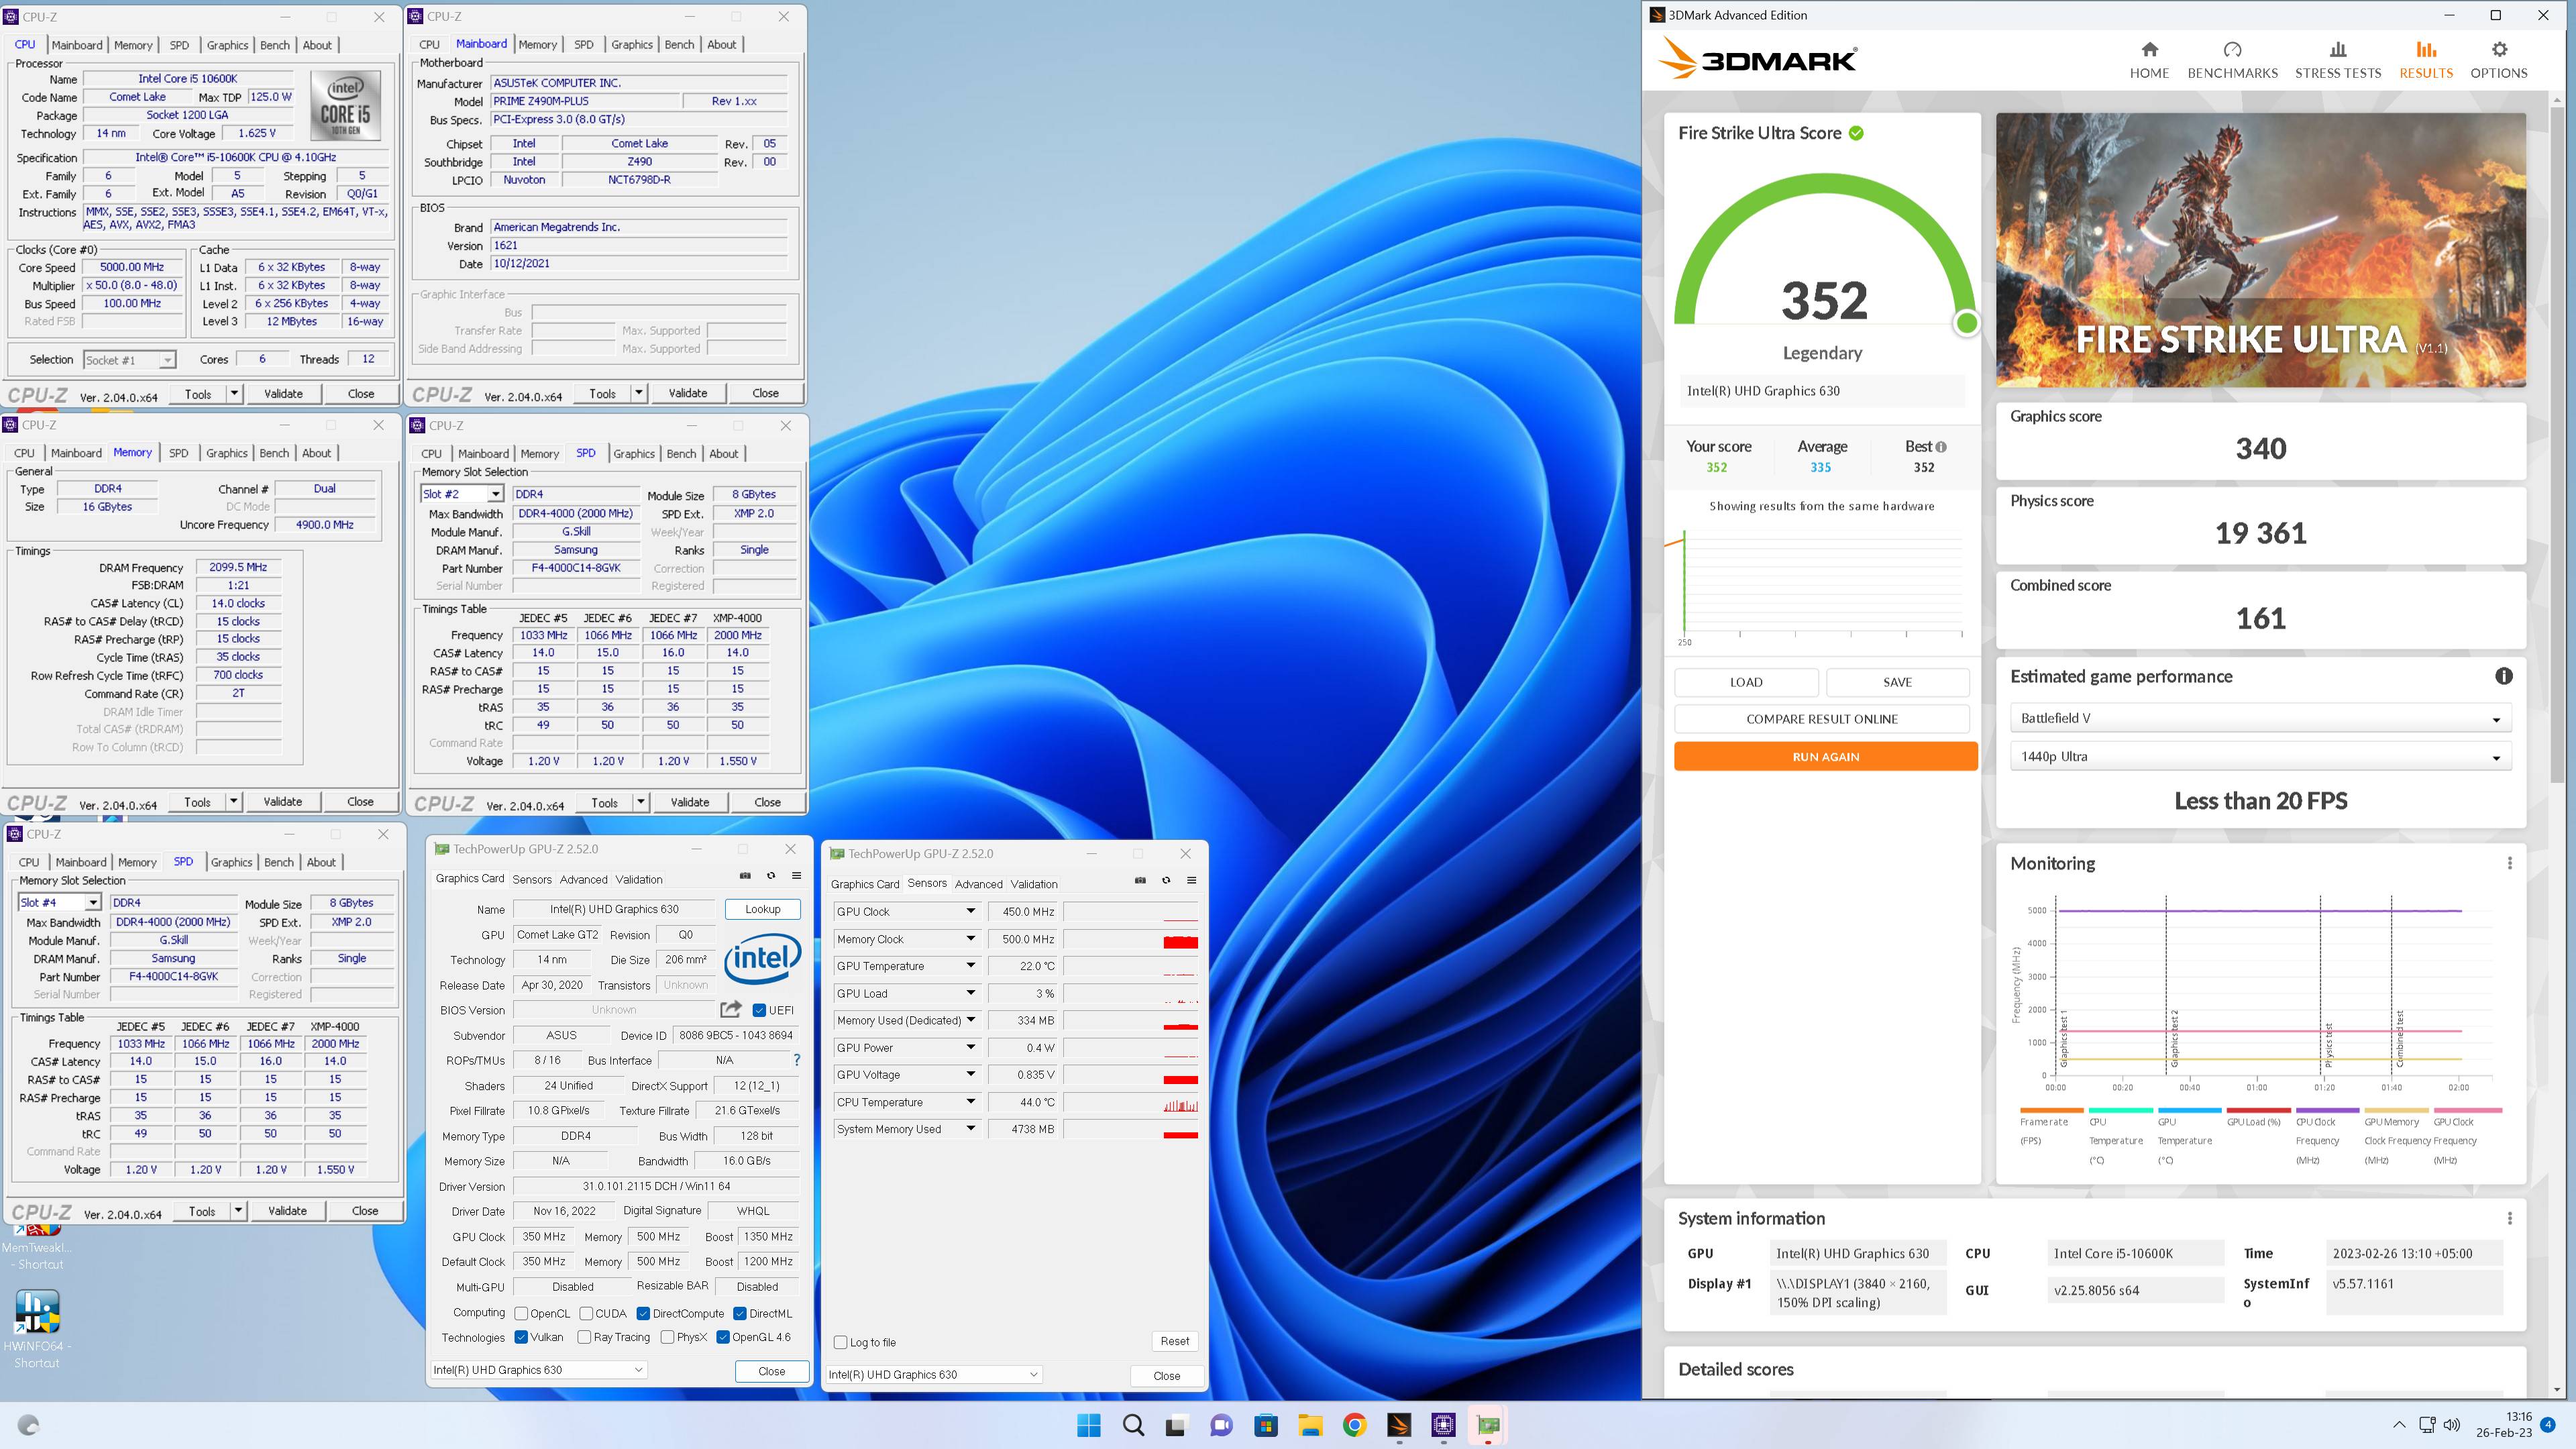
Task: Click the Bus Interface question mark
Action: click(796, 1060)
